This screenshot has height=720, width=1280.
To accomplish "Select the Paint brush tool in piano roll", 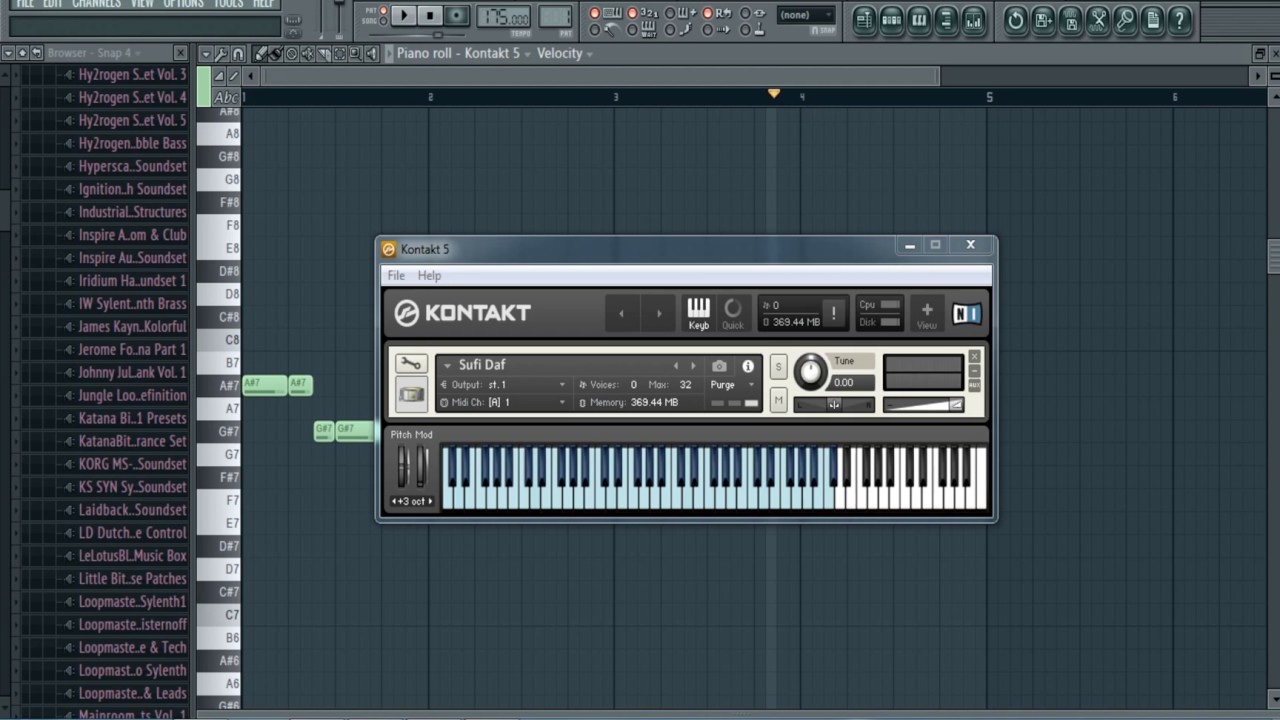I will [276, 54].
